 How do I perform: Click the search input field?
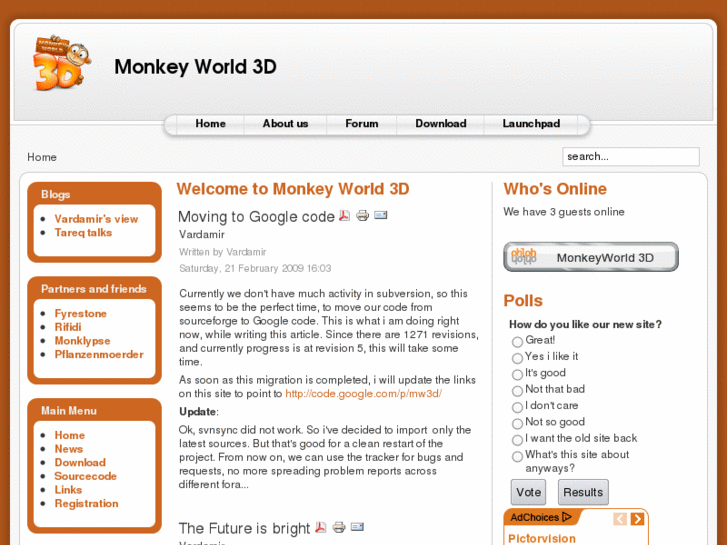631,157
